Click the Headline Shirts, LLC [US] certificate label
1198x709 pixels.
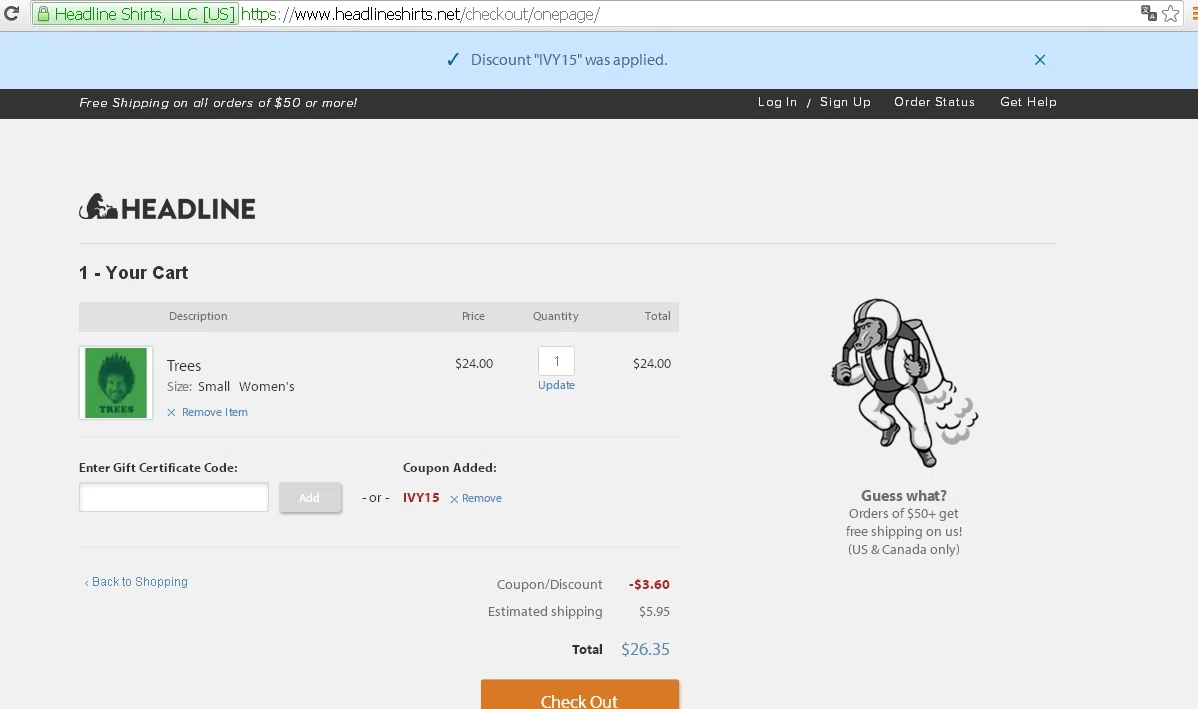tap(145, 15)
